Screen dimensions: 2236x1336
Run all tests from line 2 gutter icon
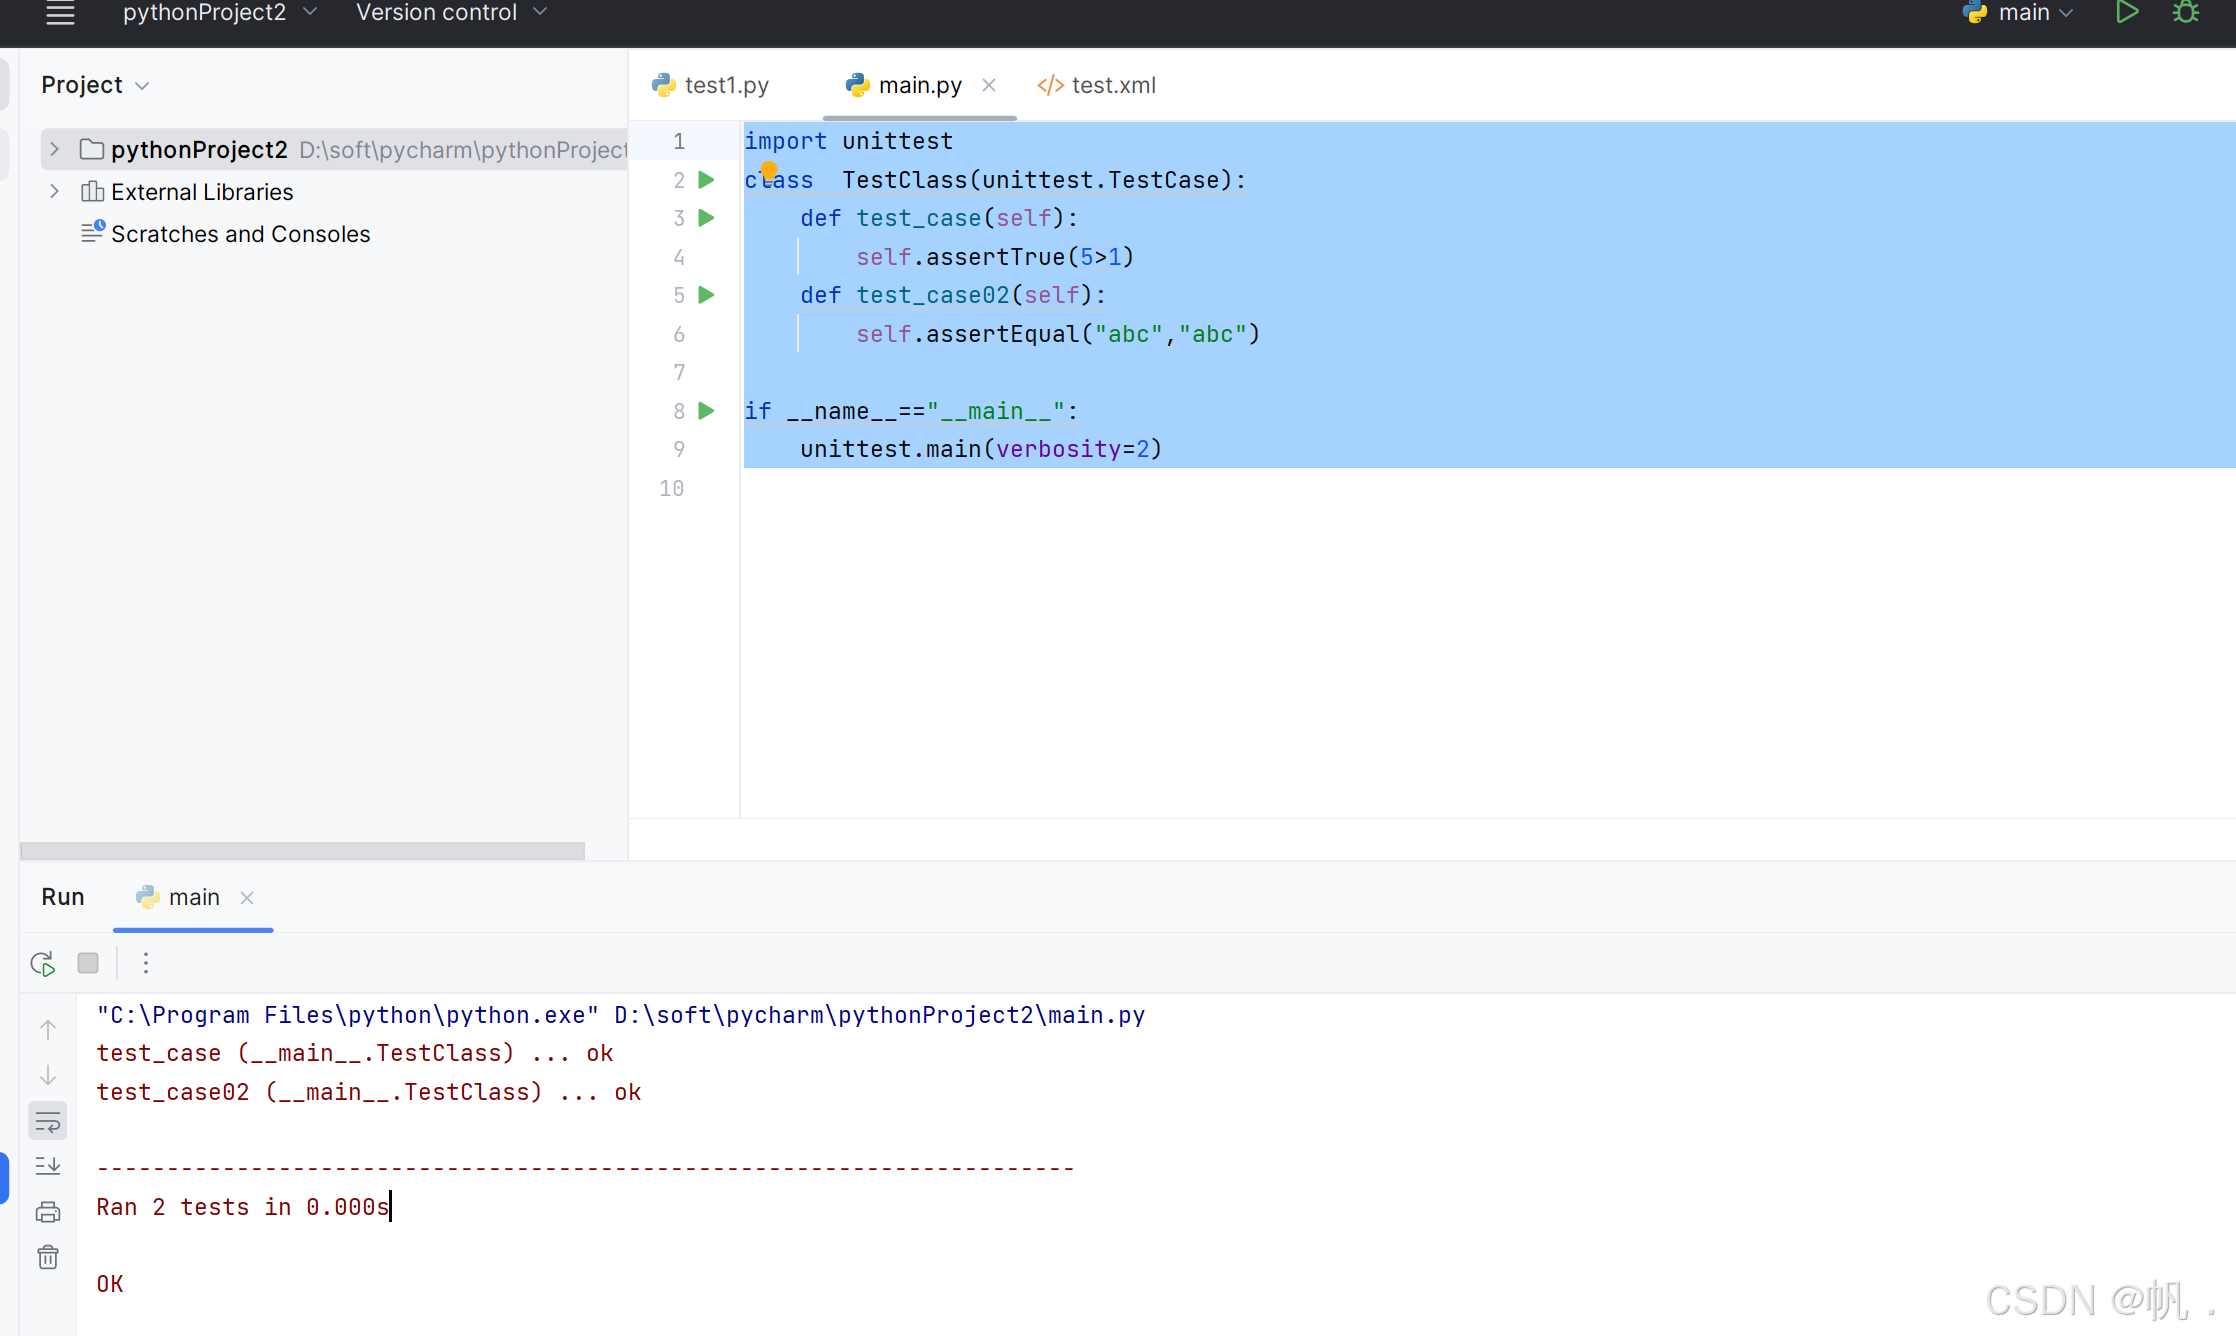706,180
